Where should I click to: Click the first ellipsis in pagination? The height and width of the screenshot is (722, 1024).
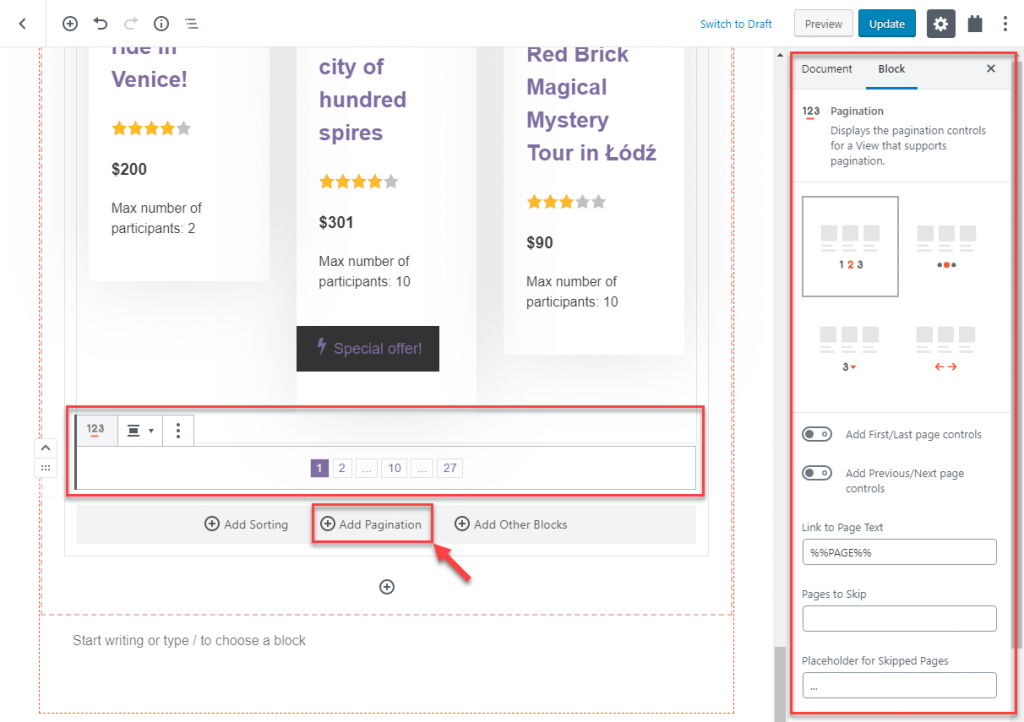[x=366, y=468]
